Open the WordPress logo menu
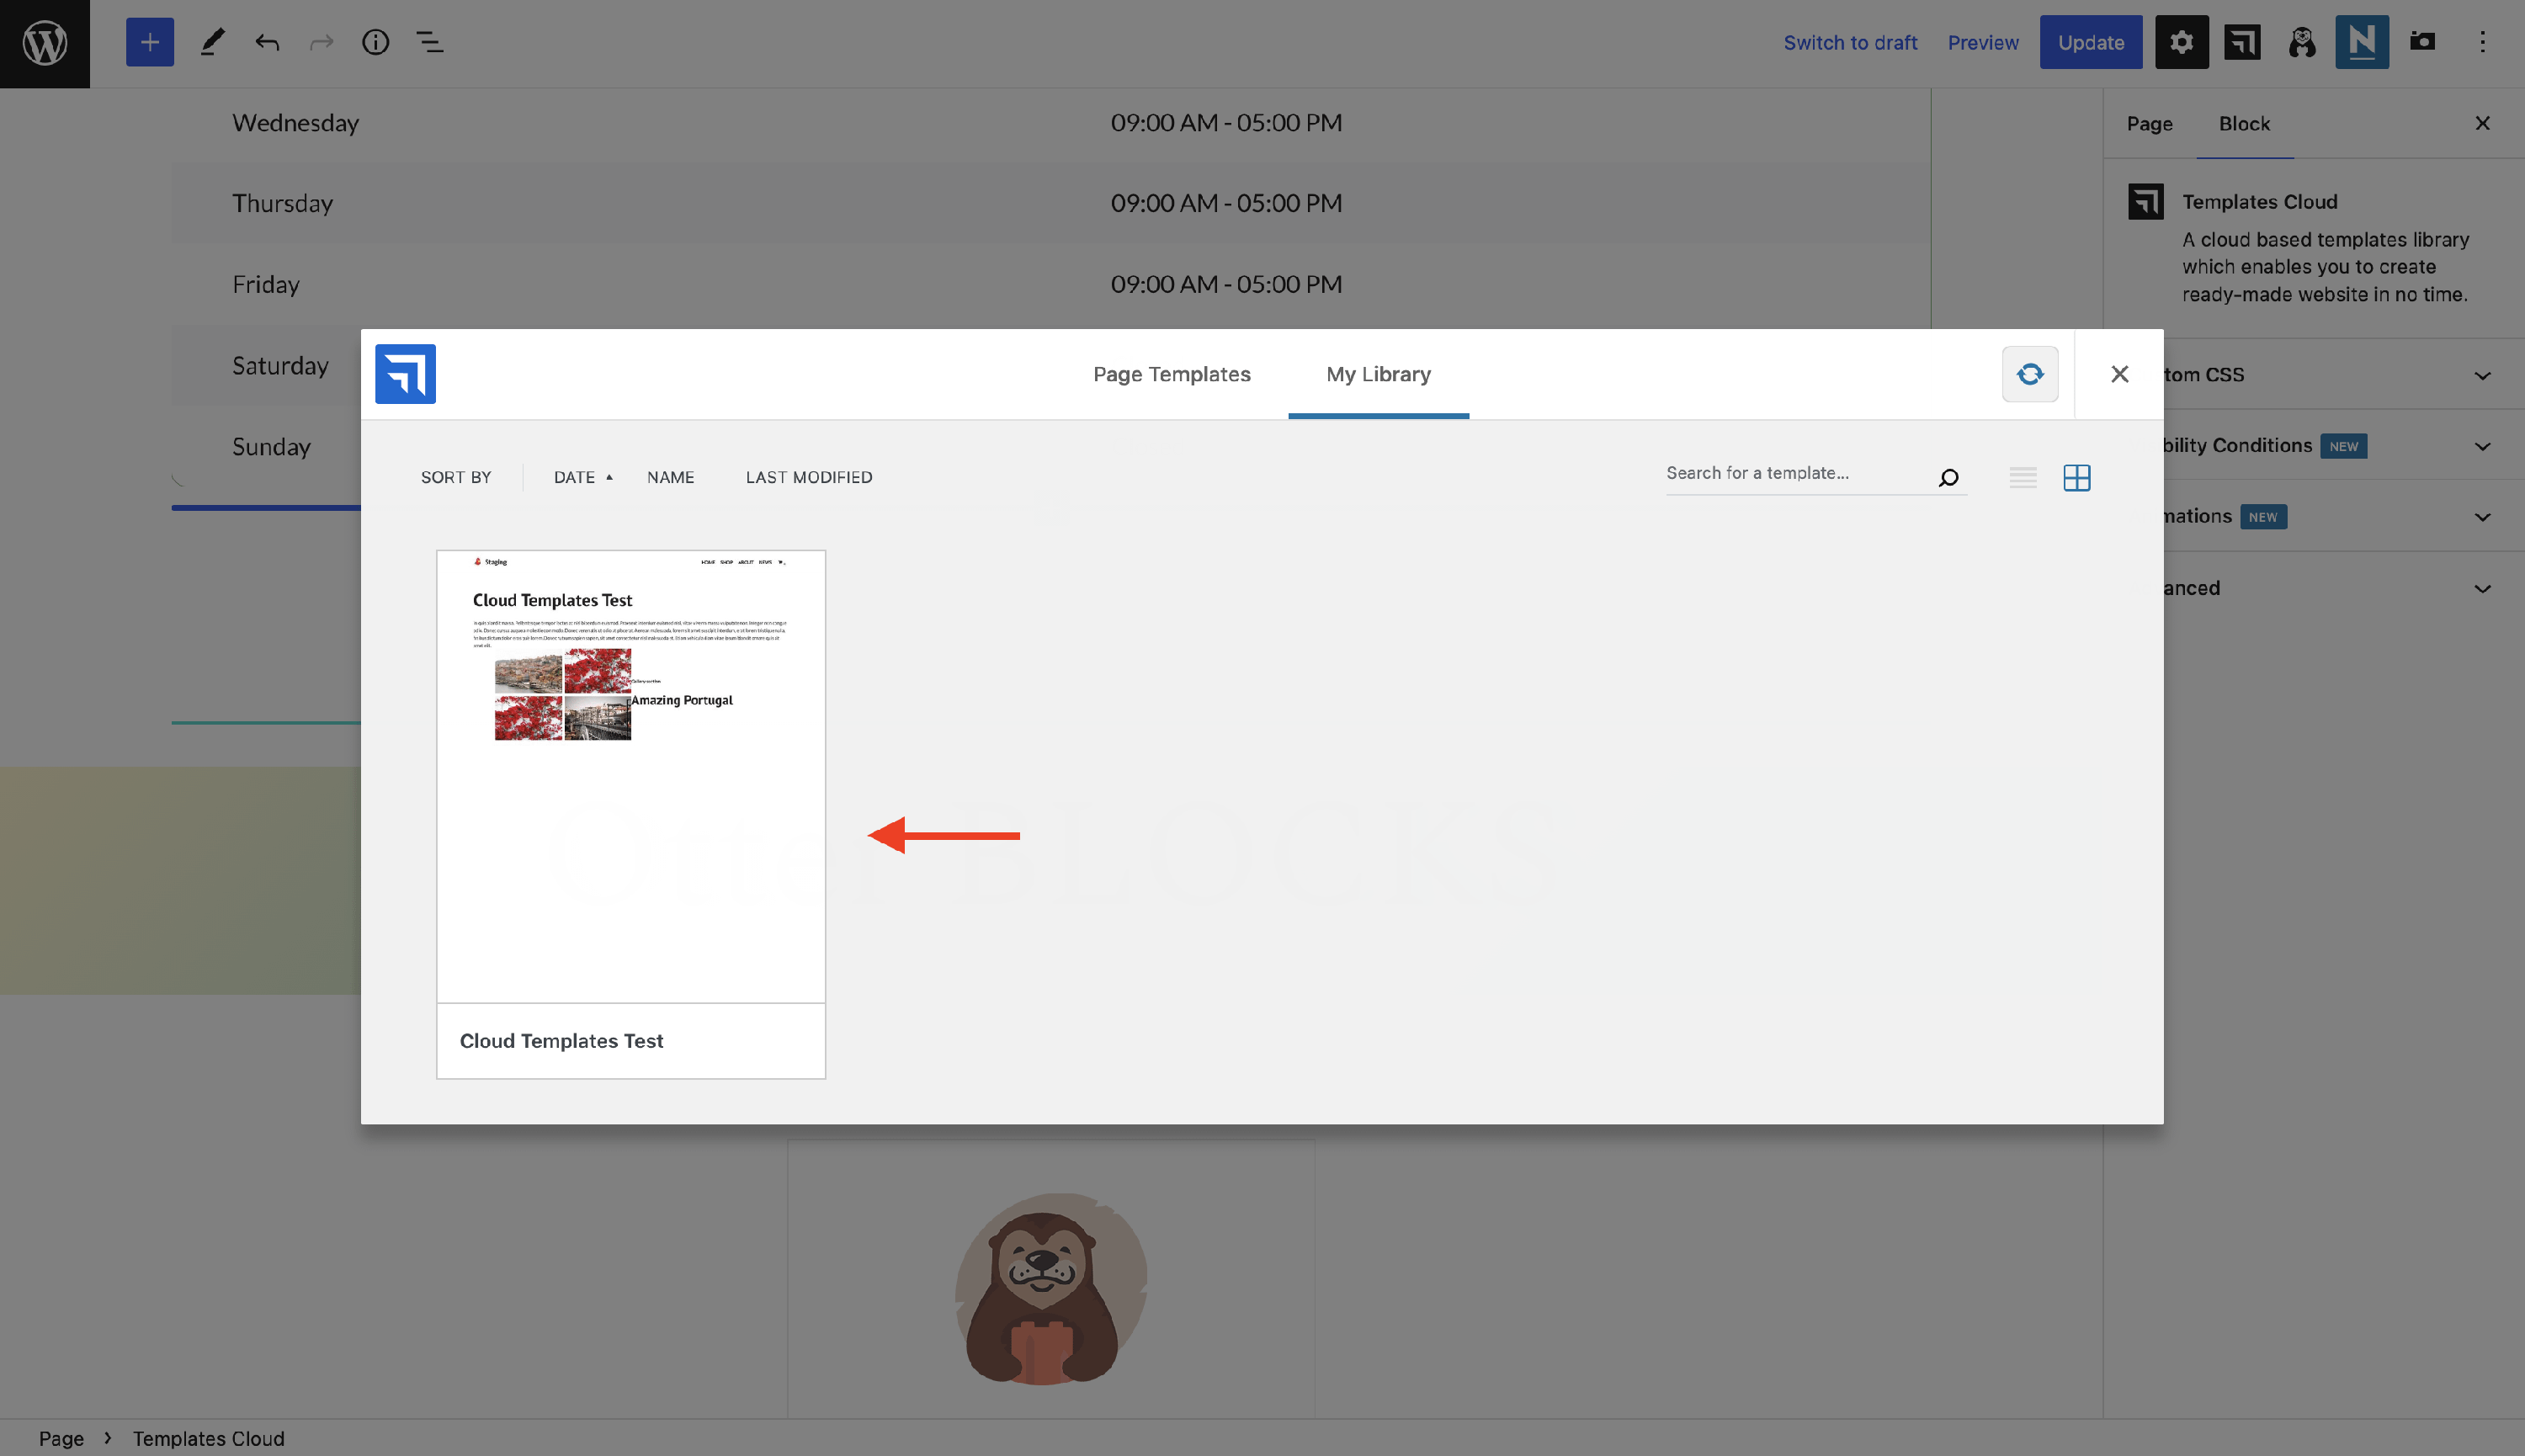The height and width of the screenshot is (1456, 2525). (44, 43)
